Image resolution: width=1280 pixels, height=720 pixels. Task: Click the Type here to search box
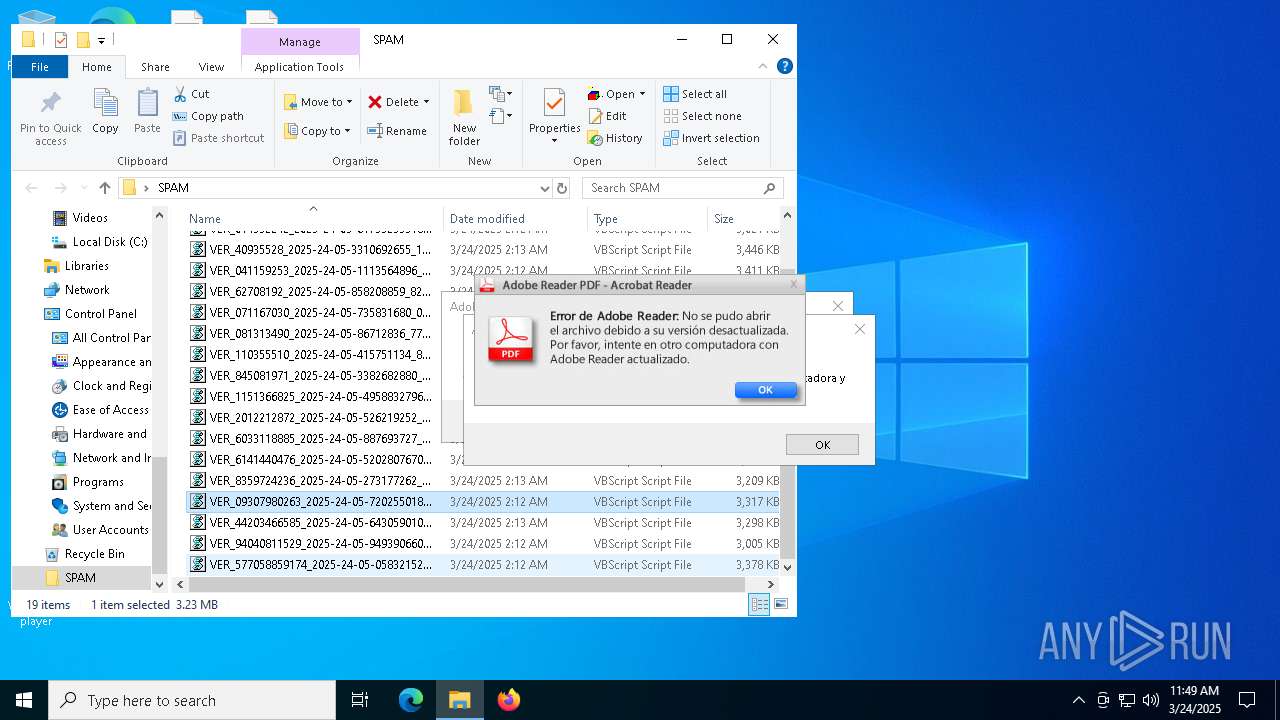(192, 700)
